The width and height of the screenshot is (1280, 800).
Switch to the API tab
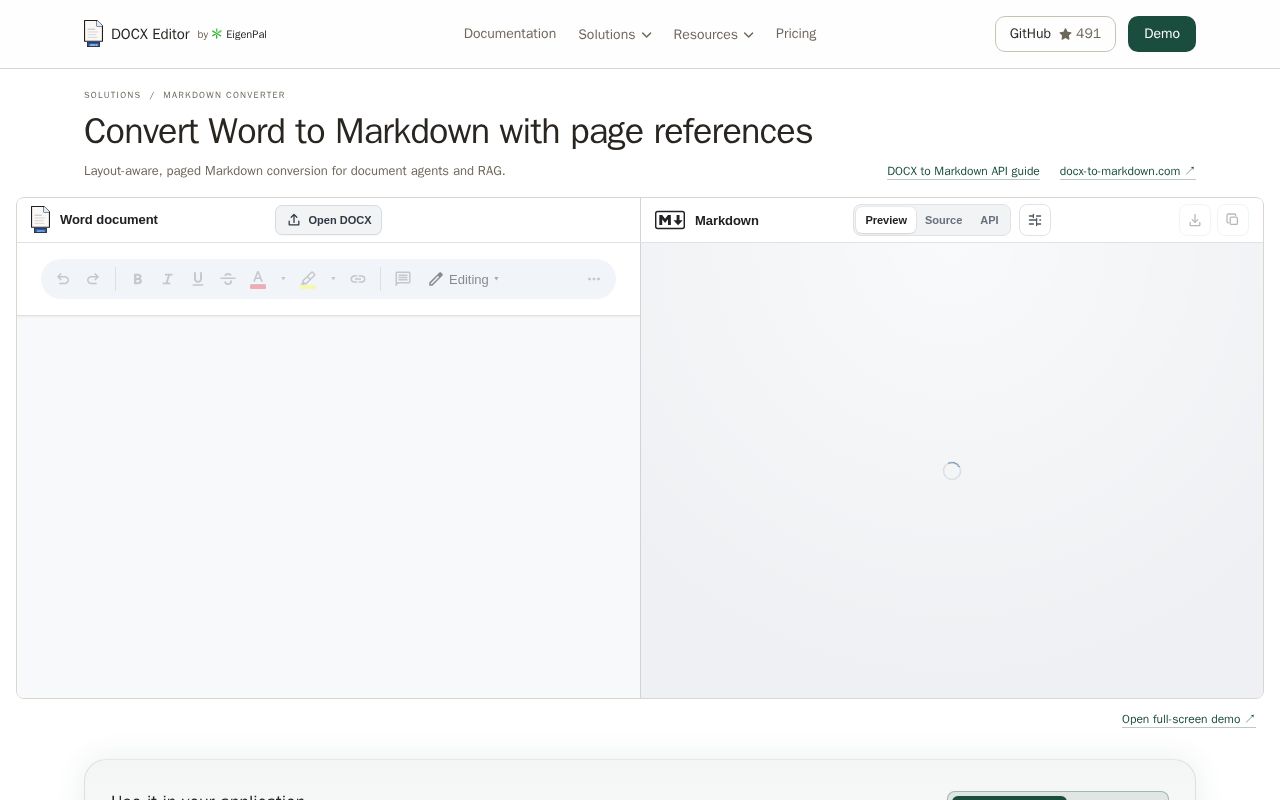989,220
